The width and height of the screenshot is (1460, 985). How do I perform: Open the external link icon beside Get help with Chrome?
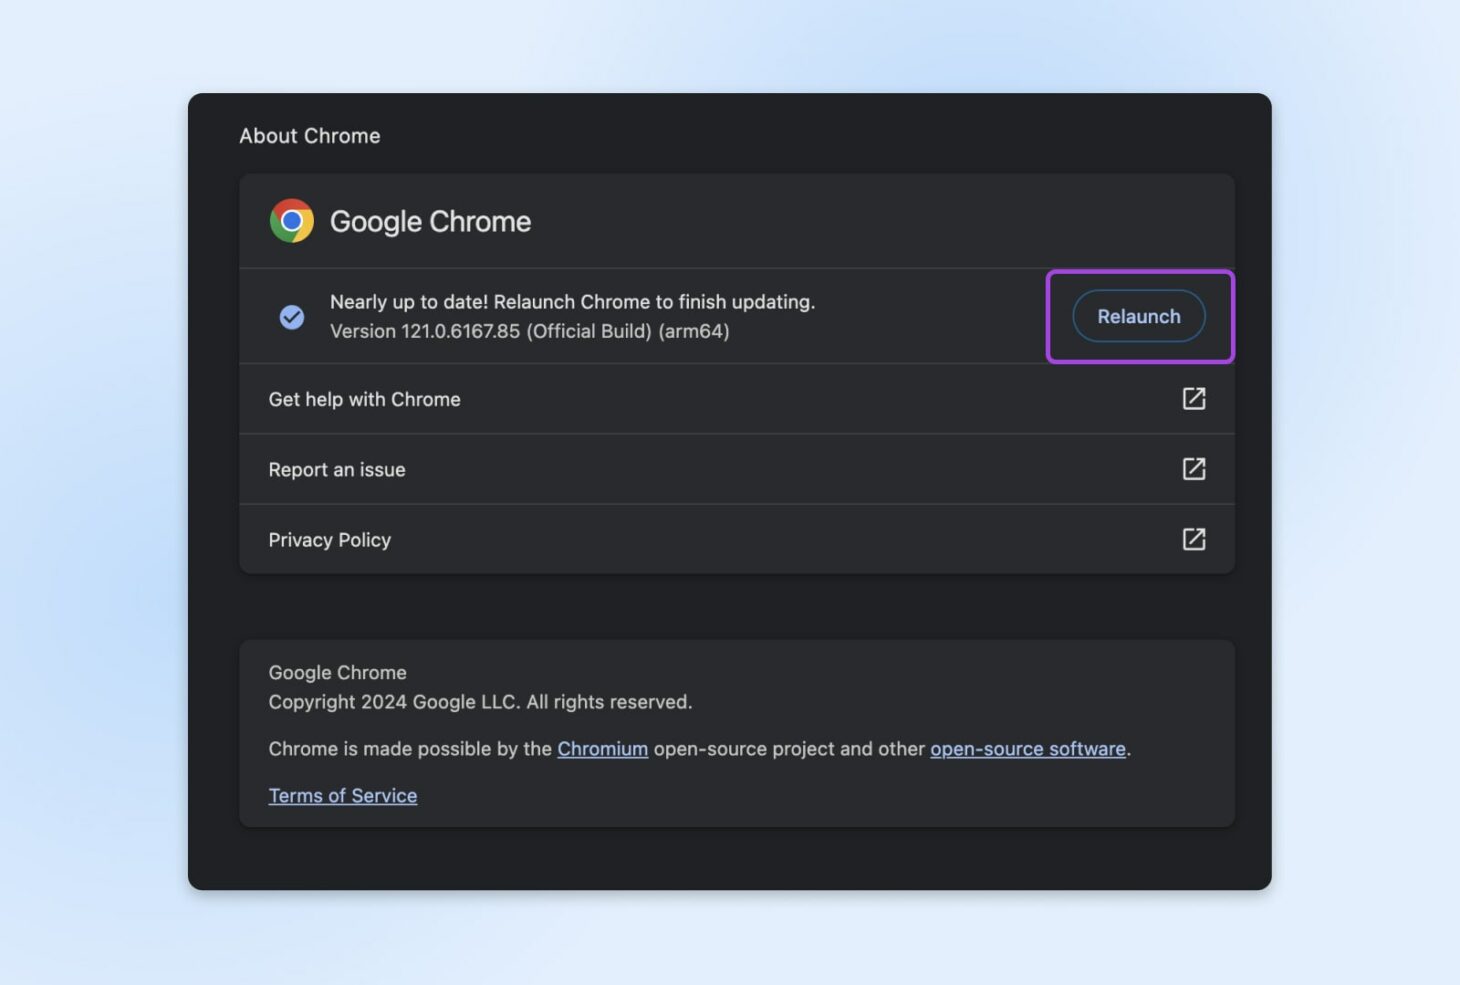tap(1194, 398)
